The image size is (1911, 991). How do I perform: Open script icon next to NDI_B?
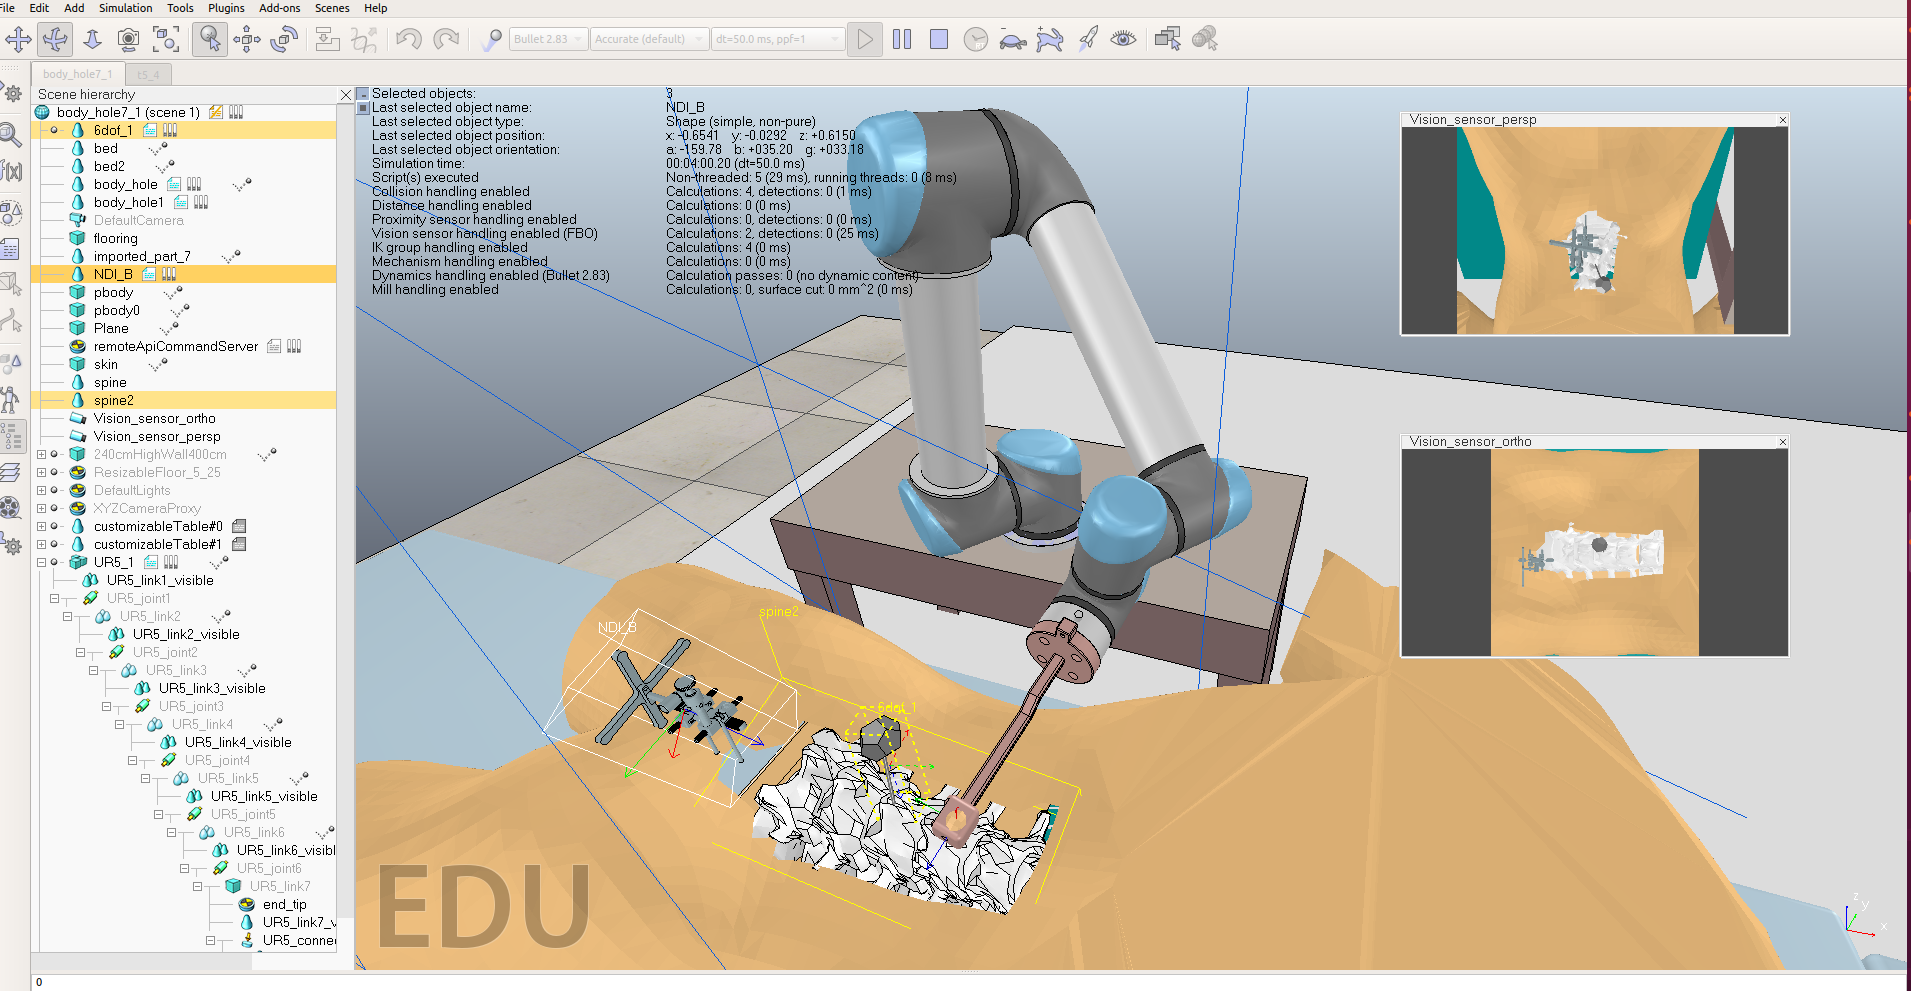(x=149, y=274)
